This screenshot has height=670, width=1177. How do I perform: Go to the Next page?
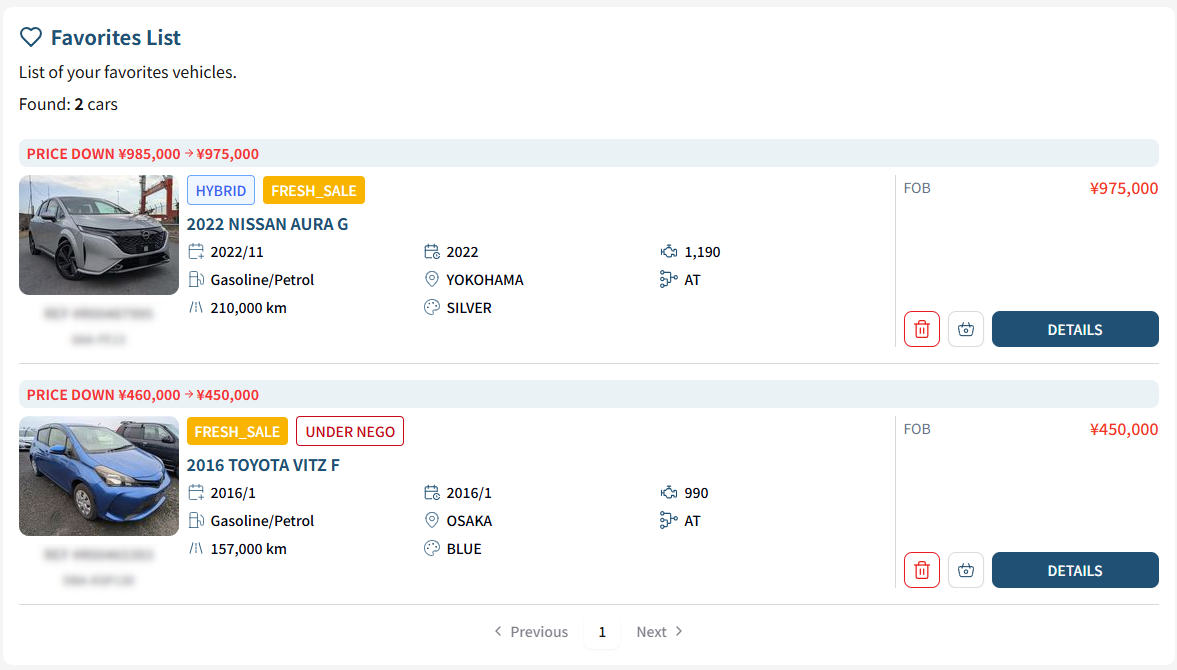659,631
